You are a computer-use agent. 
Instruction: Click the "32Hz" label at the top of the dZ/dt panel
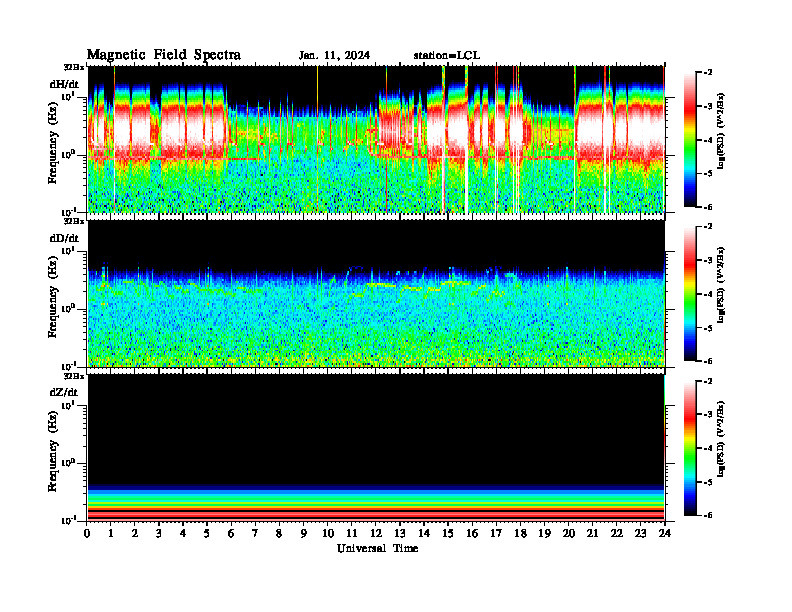pos(74,376)
